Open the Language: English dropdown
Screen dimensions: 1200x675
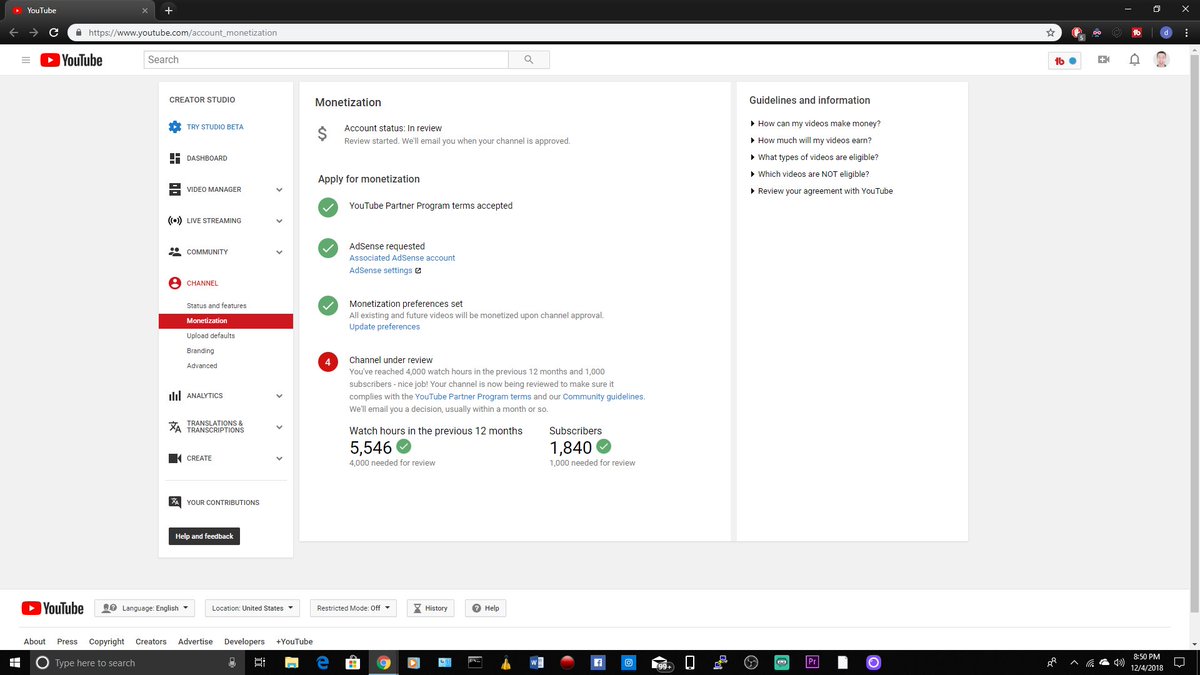(x=146, y=608)
